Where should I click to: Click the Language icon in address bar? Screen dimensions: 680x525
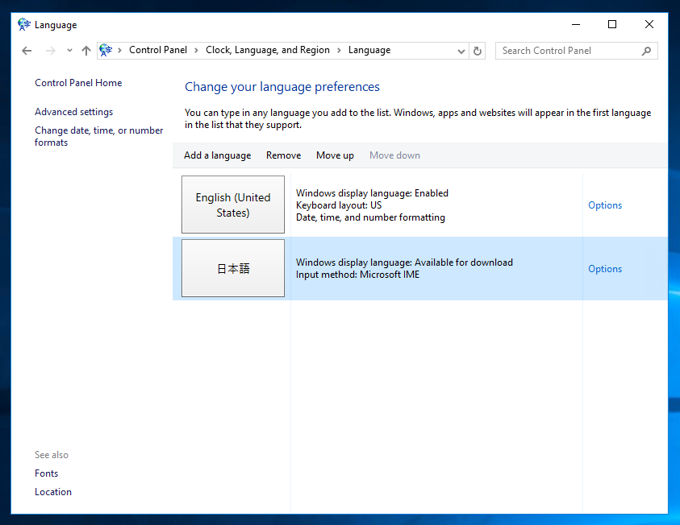(105, 50)
